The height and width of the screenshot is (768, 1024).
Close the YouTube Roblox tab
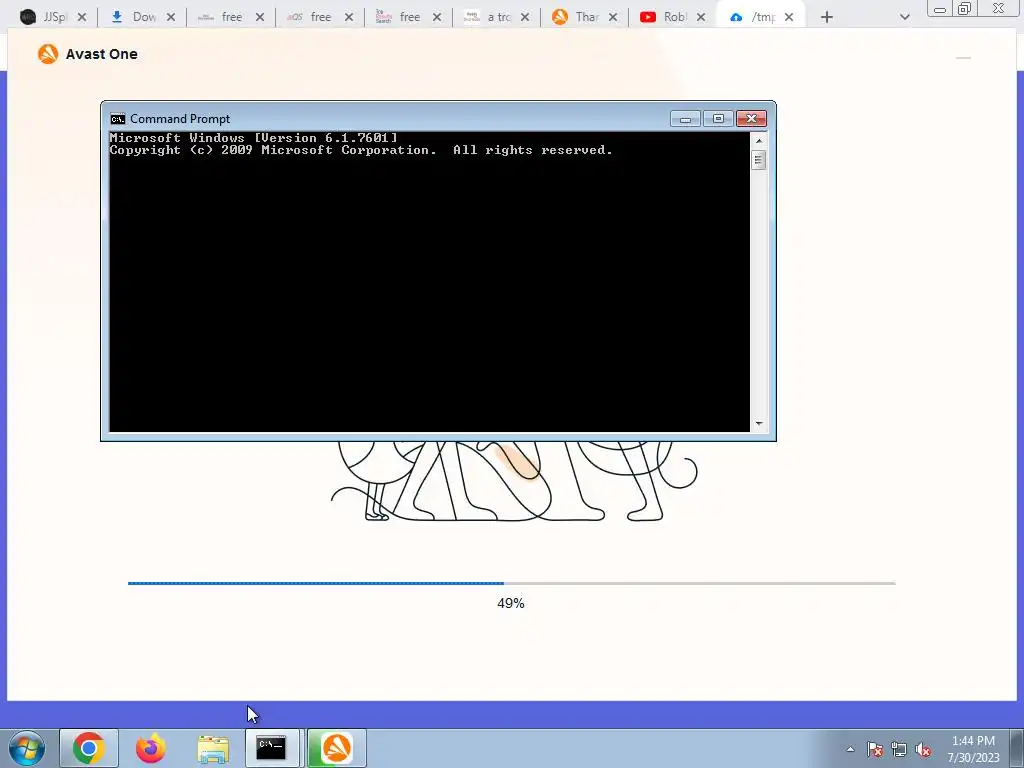point(701,17)
